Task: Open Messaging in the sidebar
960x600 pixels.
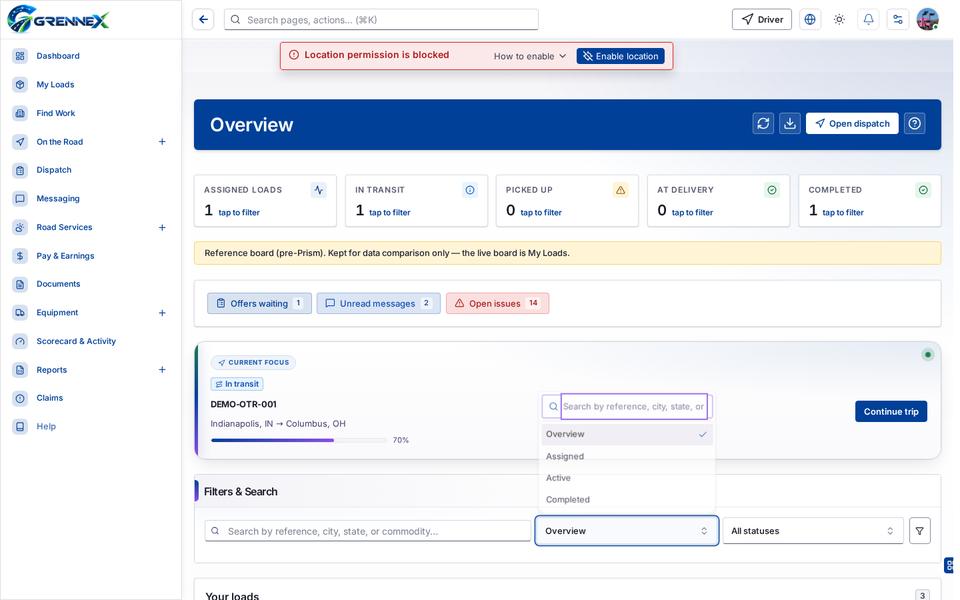Action: click(58, 198)
